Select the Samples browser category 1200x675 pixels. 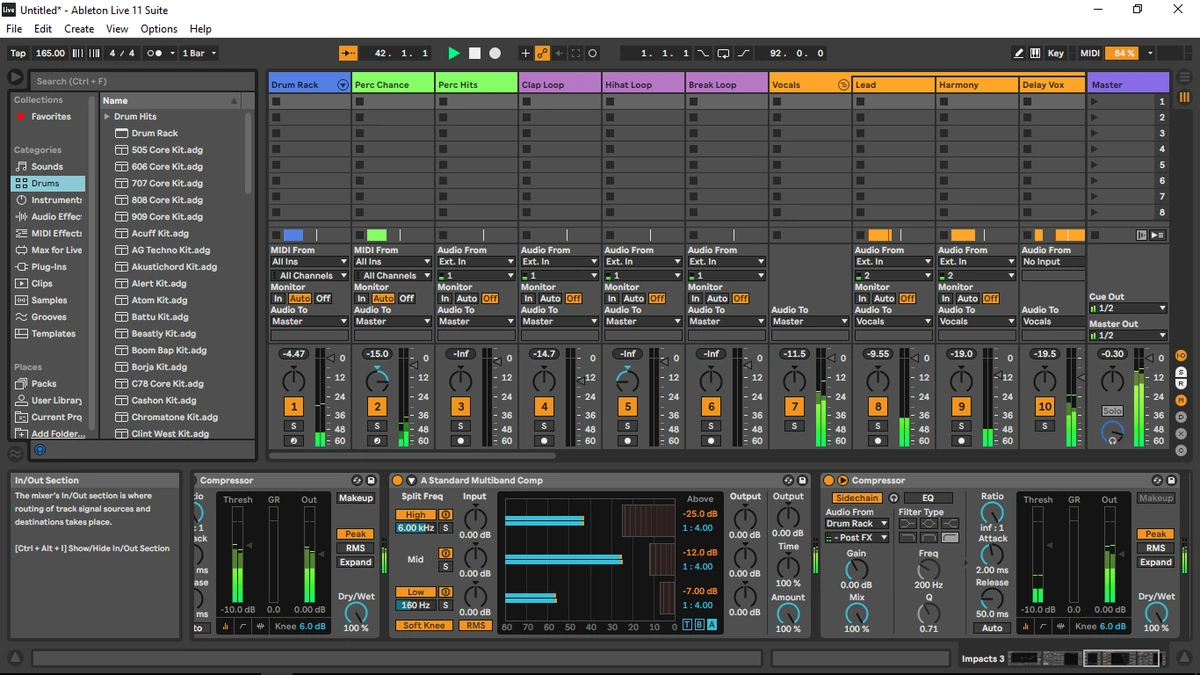tap(47, 300)
